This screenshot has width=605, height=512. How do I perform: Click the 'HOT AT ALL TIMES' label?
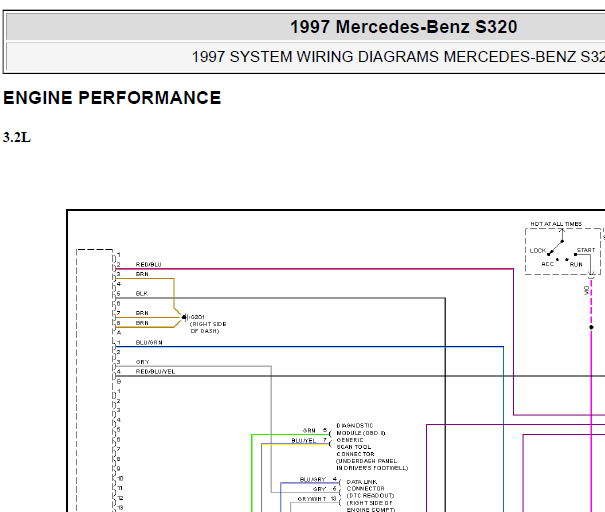(x=556, y=224)
